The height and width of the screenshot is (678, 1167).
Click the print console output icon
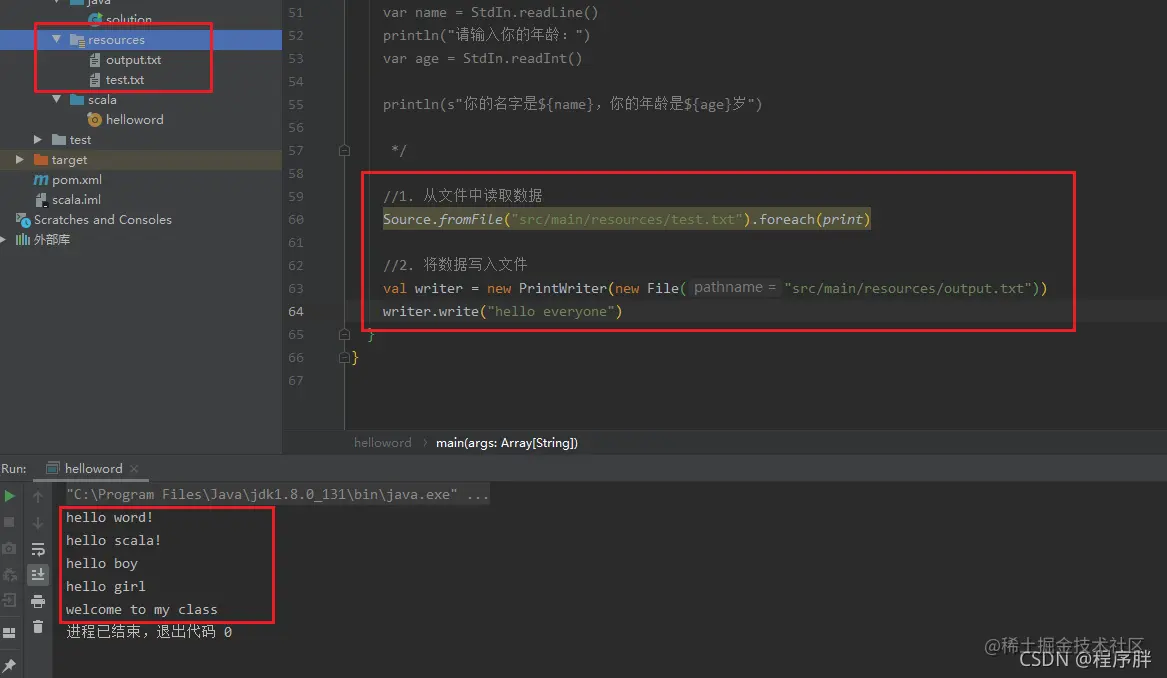(38, 601)
